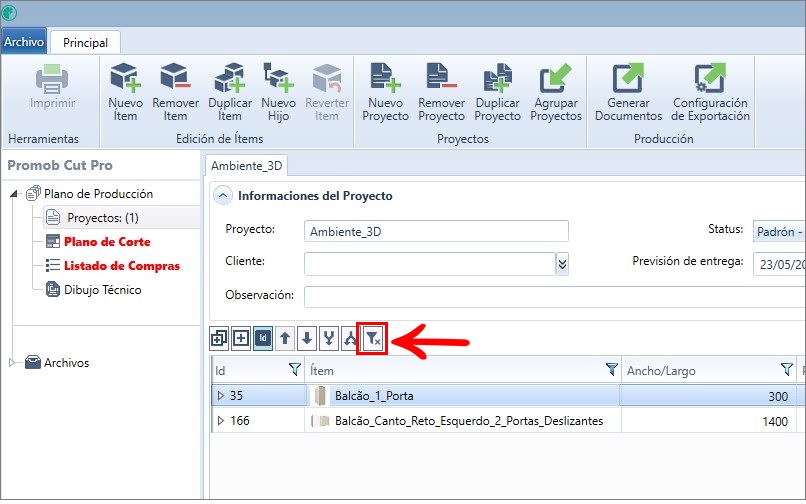This screenshot has height=504, width=806.
Task: Move item down with arrow icon
Action: [x=307, y=338]
